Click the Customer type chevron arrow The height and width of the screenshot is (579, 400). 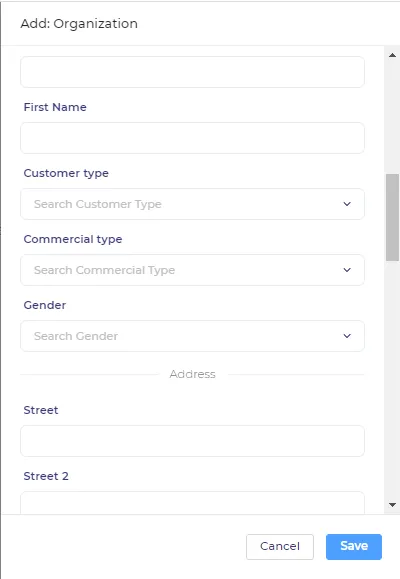(x=347, y=204)
